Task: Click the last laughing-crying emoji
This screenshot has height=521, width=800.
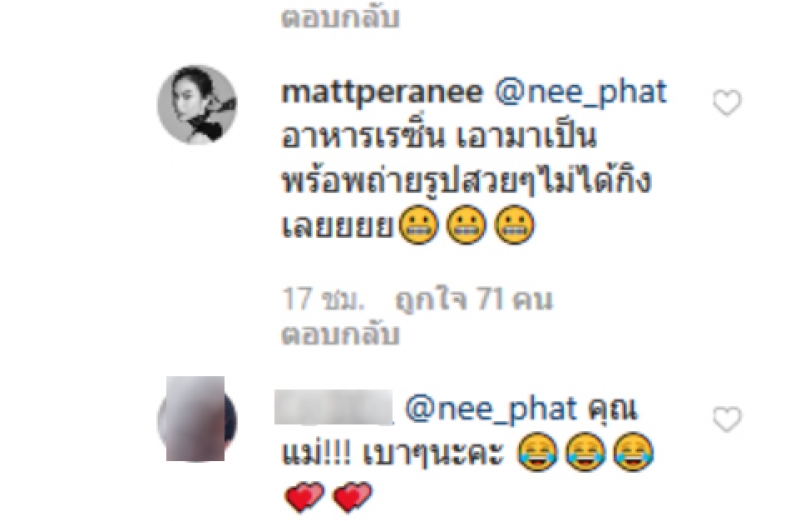Action: (x=633, y=452)
